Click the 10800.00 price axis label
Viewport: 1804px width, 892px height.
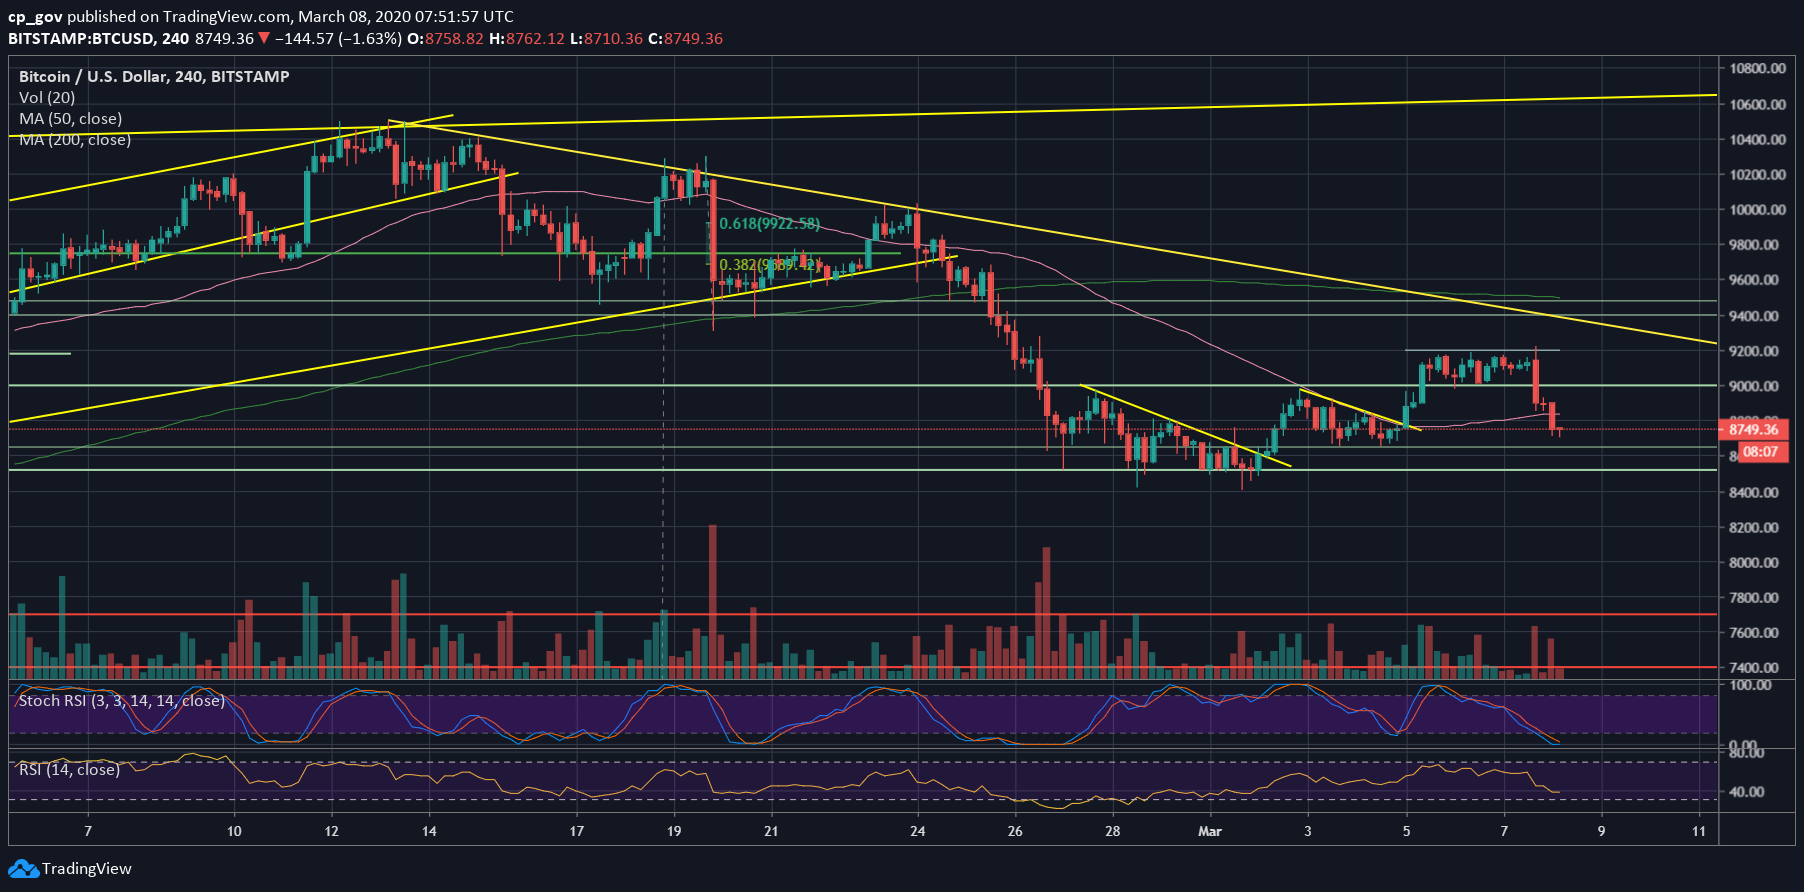tap(1757, 68)
